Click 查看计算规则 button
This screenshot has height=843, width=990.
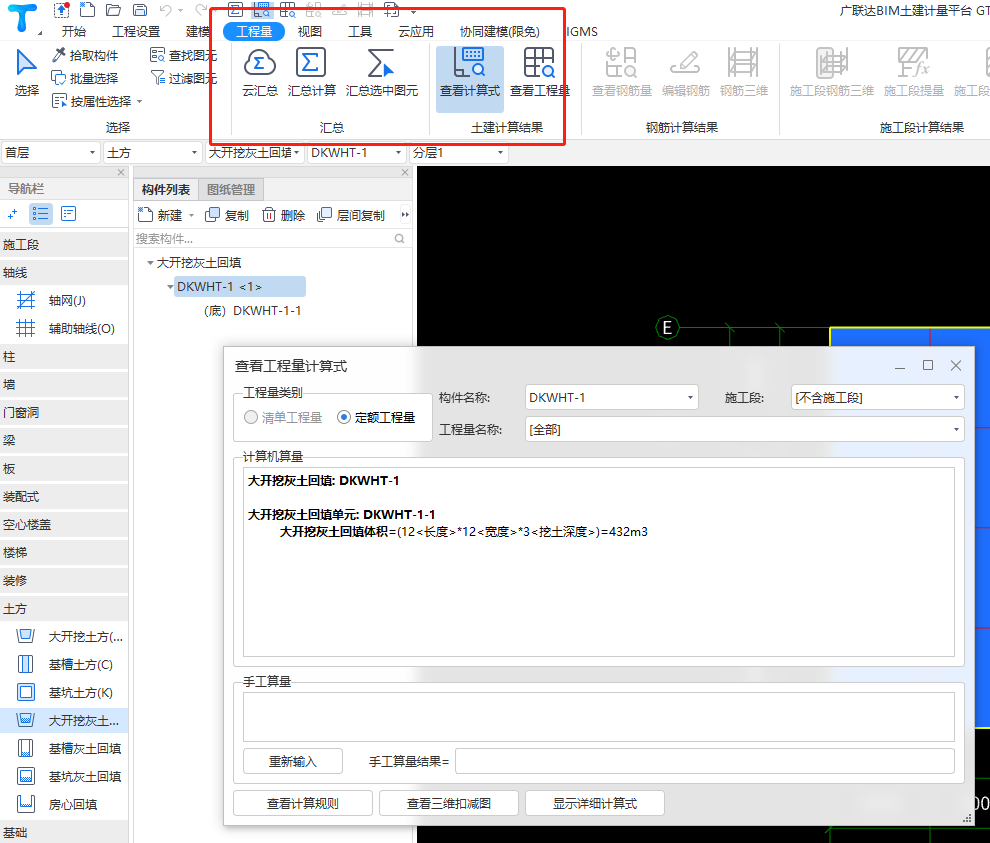coord(302,803)
